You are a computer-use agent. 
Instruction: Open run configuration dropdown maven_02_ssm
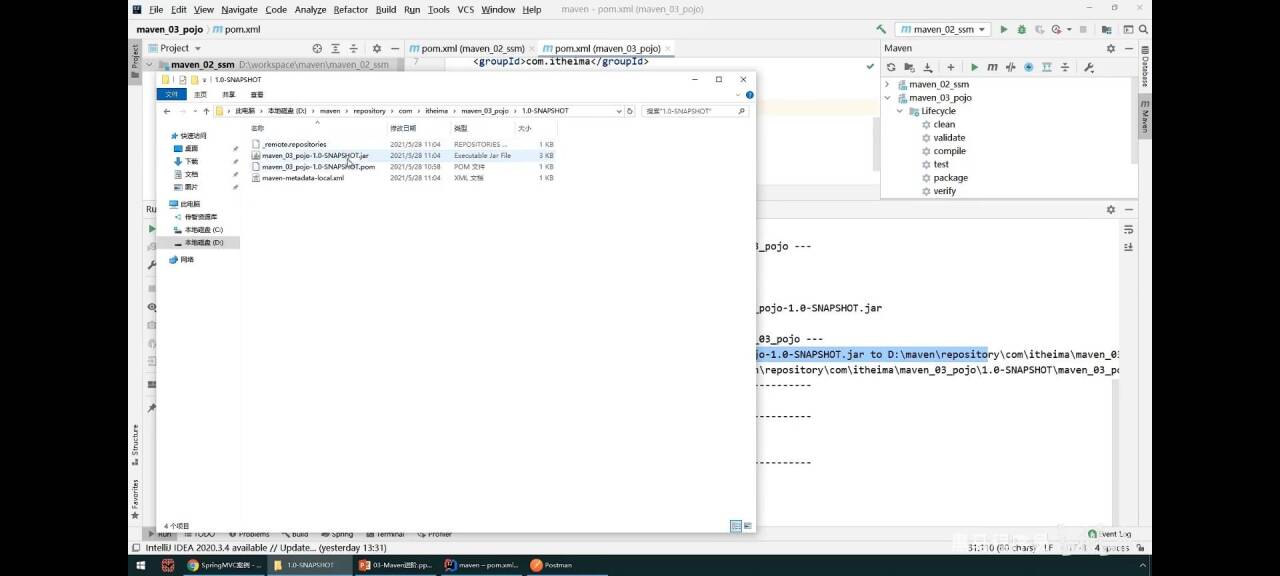(x=942, y=29)
